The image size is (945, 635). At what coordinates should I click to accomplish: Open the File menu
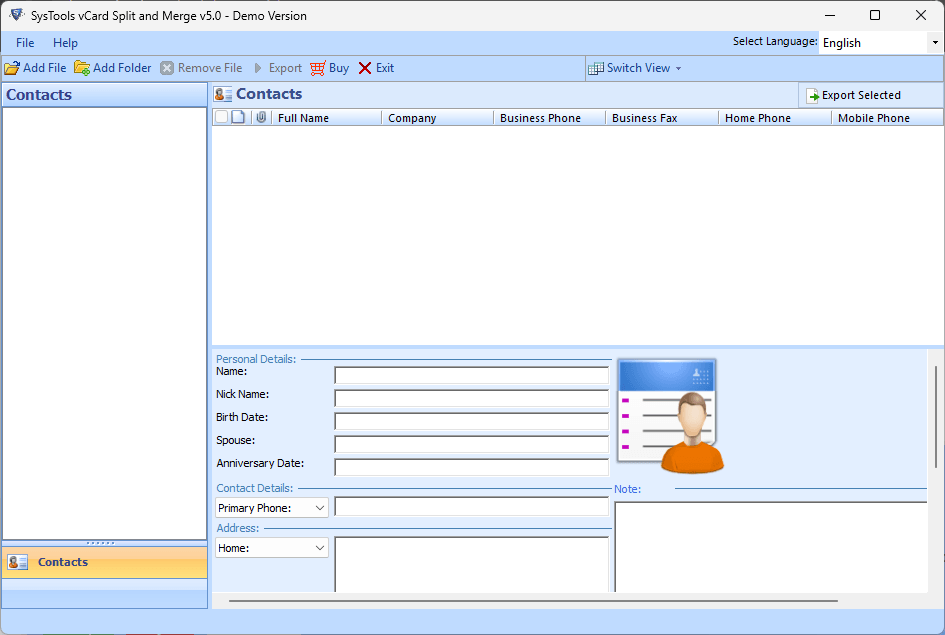click(25, 43)
